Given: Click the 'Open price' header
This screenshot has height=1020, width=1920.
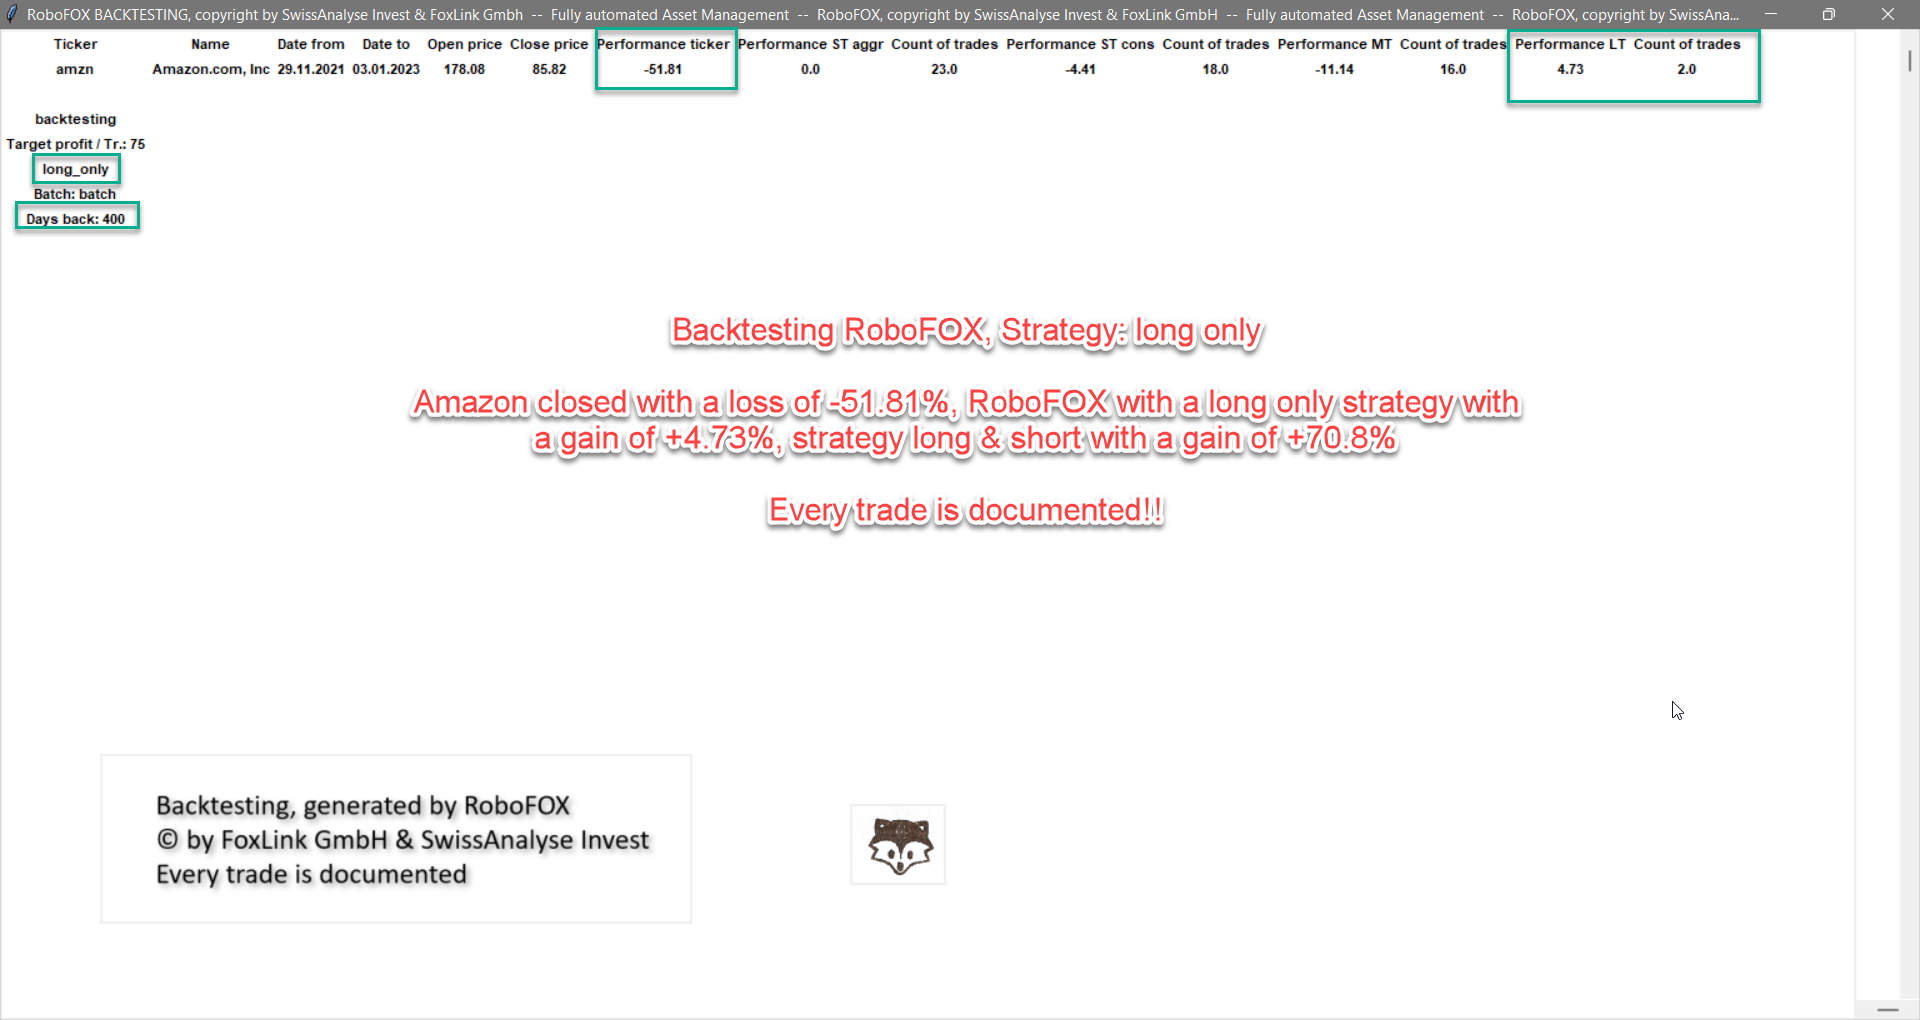Looking at the screenshot, I should pos(464,44).
